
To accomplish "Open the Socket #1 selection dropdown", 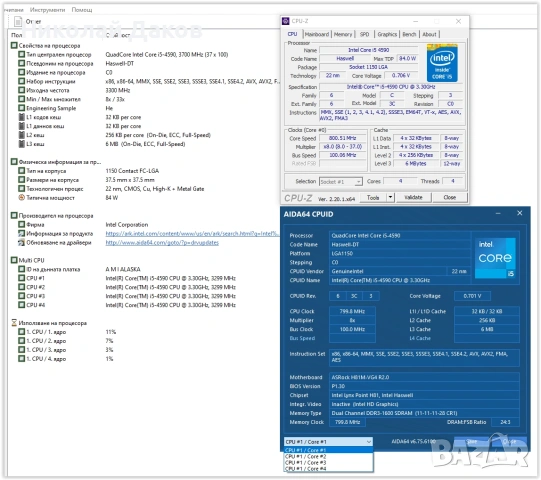I will point(341,182).
